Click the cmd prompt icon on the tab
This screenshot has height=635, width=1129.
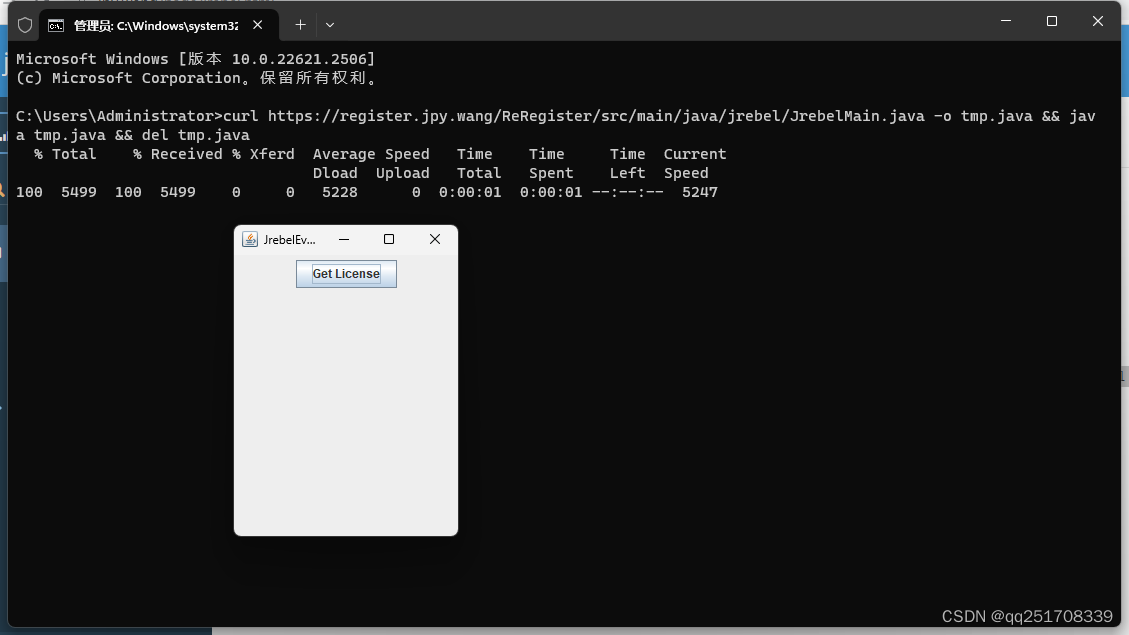(x=56, y=24)
